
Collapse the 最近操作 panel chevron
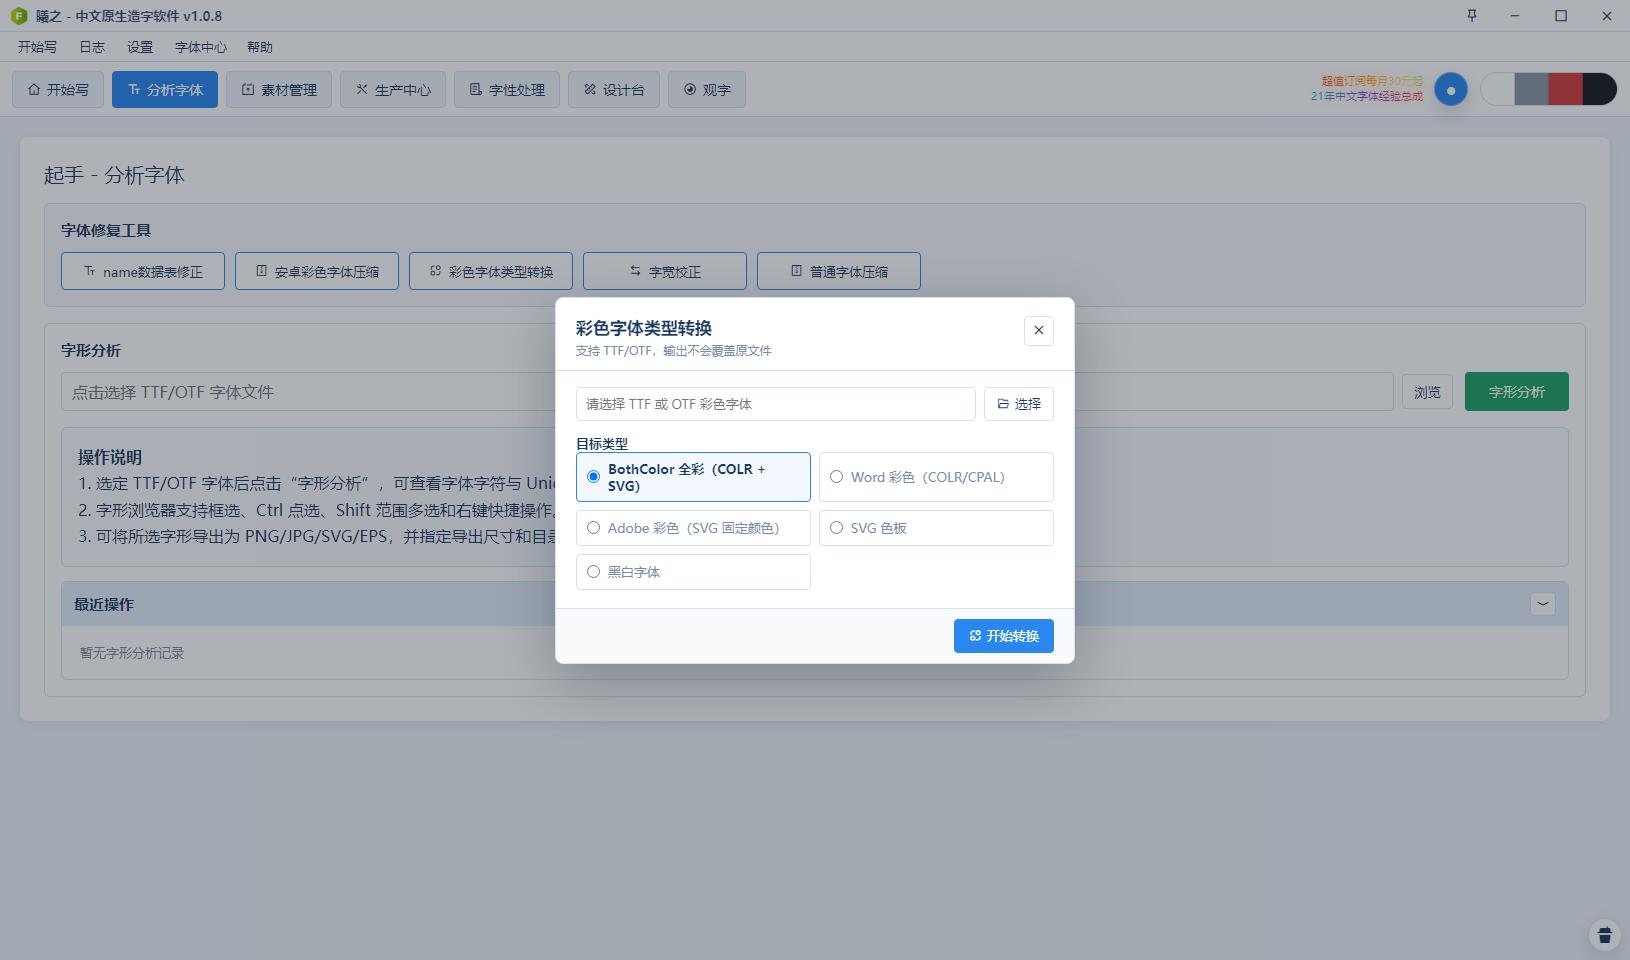[1542, 604]
